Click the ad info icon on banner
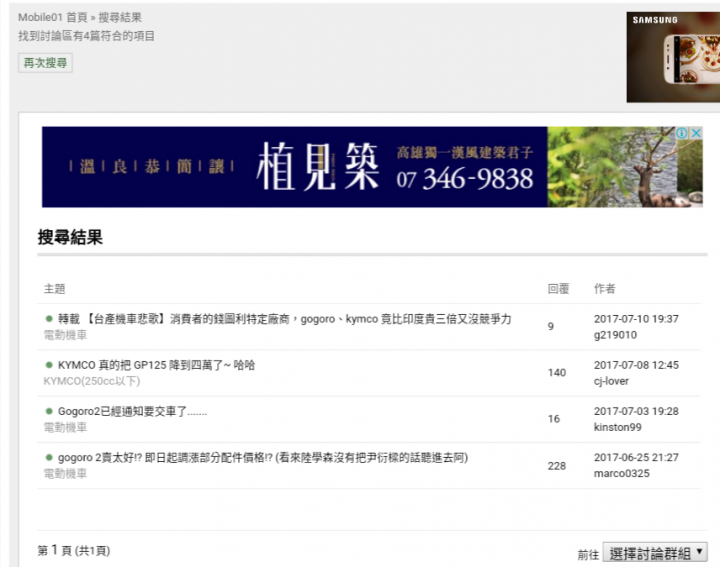The height and width of the screenshot is (567, 720). coord(681,133)
